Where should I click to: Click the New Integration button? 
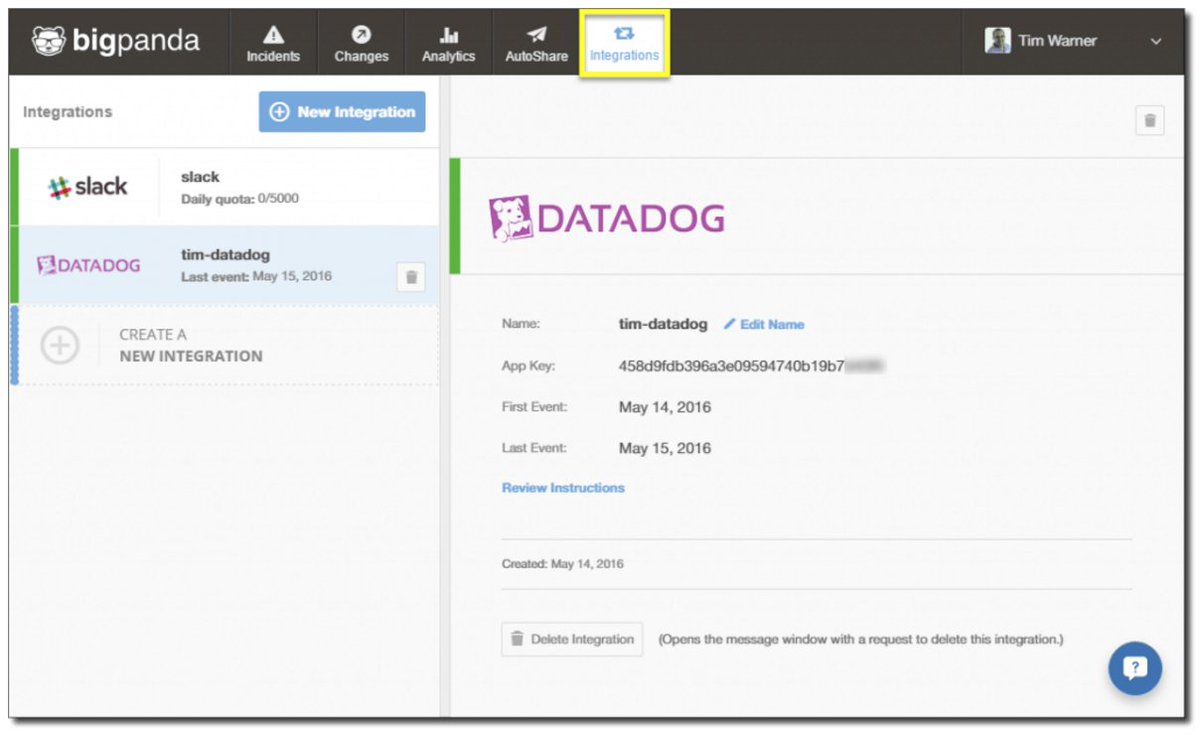pyautogui.click(x=342, y=112)
